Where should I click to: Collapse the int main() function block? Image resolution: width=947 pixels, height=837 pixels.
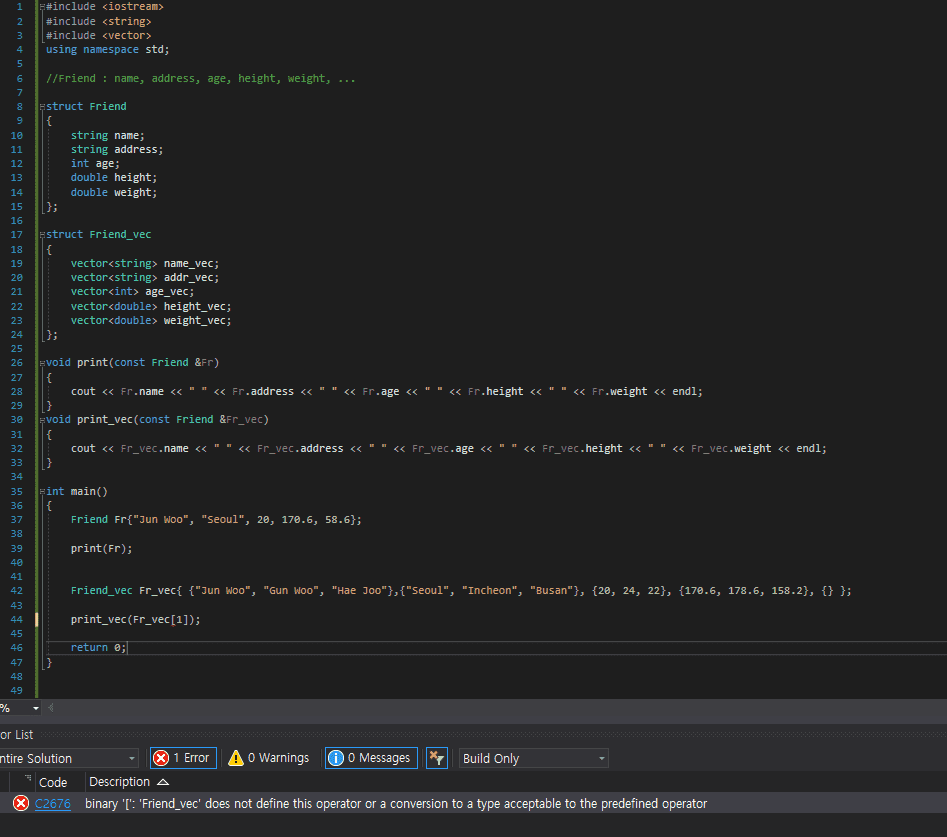(x=42, y=492)
